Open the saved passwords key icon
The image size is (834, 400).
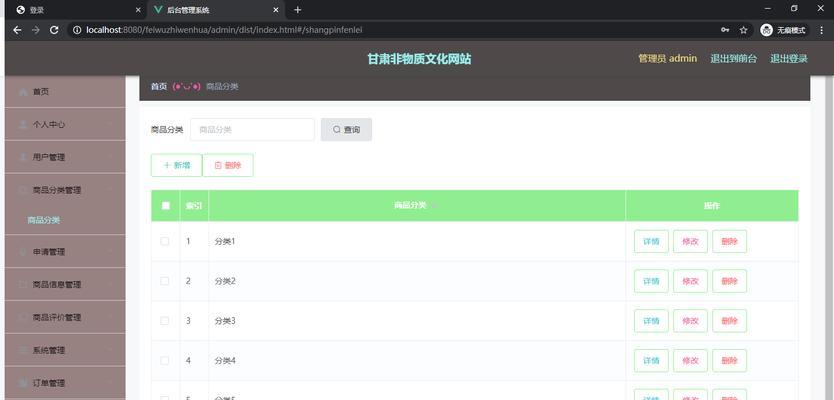pos(725,30)
